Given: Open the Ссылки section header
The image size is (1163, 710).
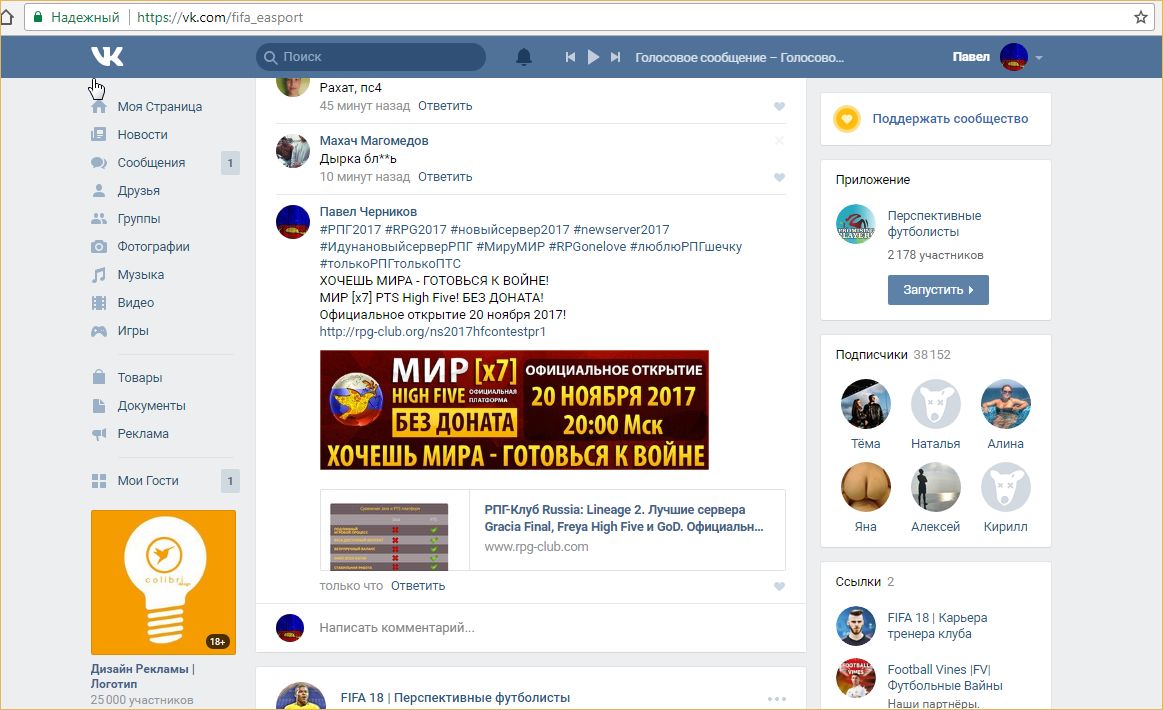Looking at the screenshot, I should pos(865,582).
